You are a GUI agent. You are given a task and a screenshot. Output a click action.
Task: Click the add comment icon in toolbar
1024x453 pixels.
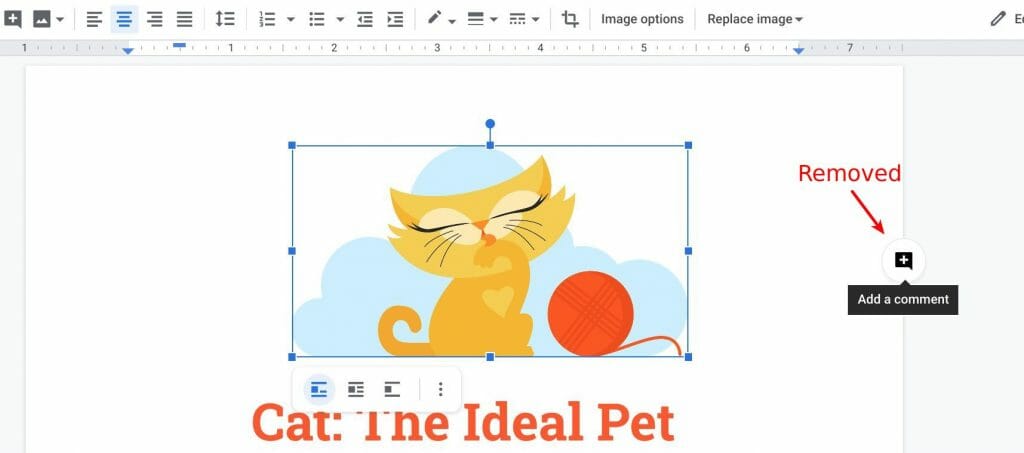coord(12,19)
